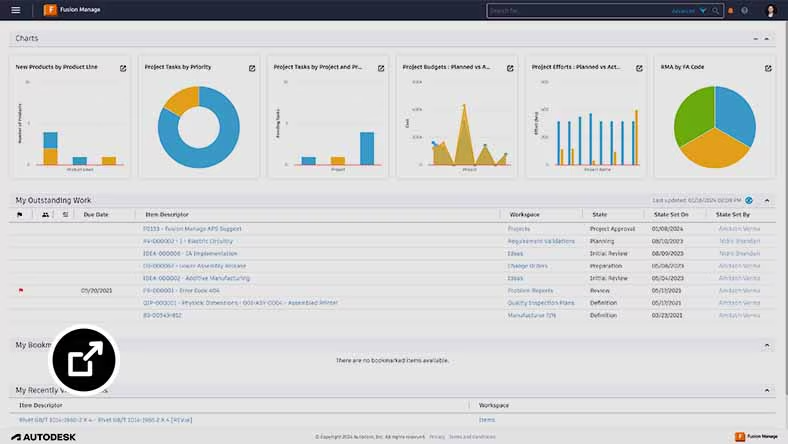788x444 pixels.
Task: Open the search filter funnel icon
Action: tap(703, 11)
